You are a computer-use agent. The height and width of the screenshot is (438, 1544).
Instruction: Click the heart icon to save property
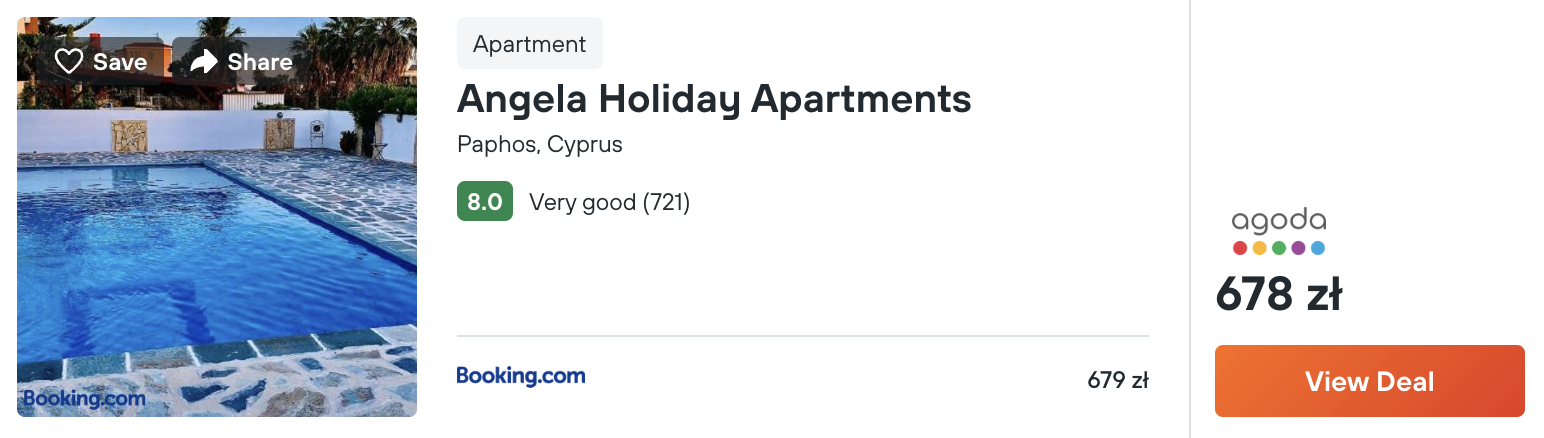[x=68, y=62]
